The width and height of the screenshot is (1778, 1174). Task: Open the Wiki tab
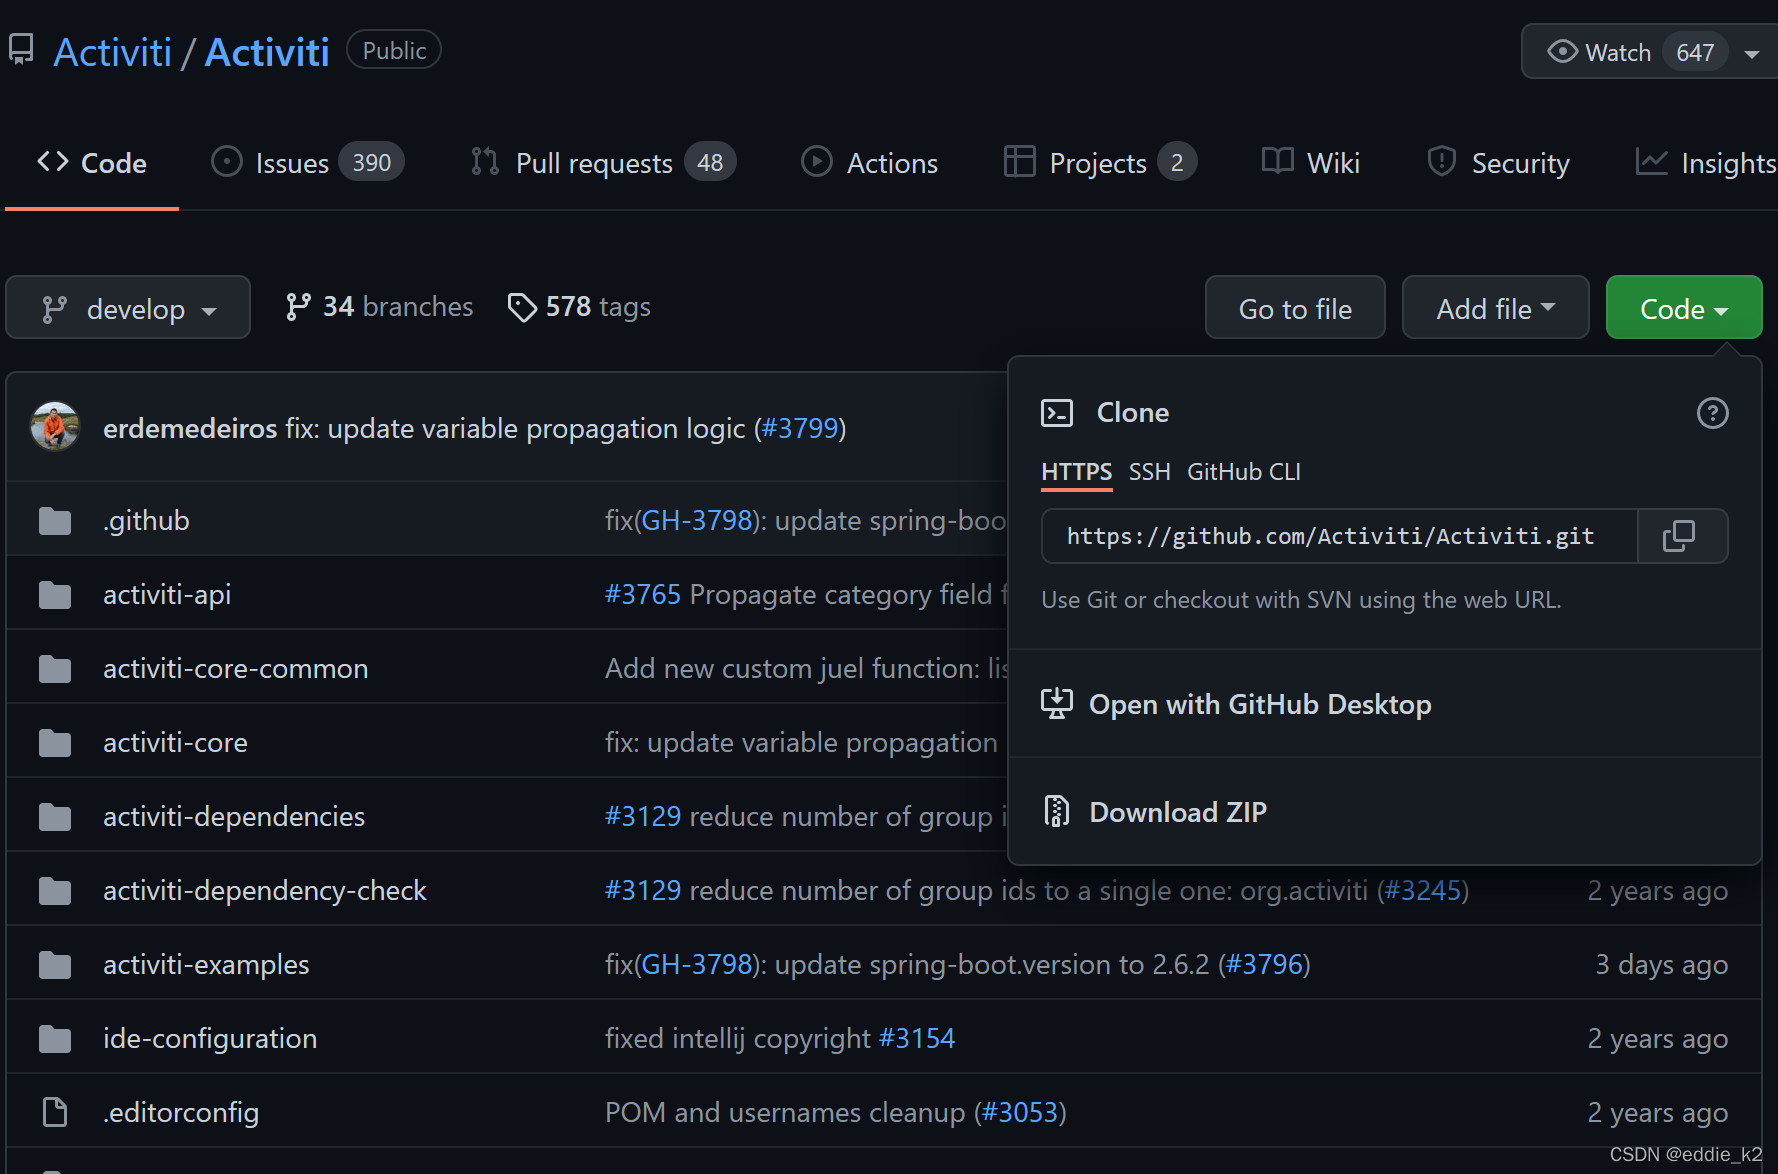click(x=1310, y=163)
